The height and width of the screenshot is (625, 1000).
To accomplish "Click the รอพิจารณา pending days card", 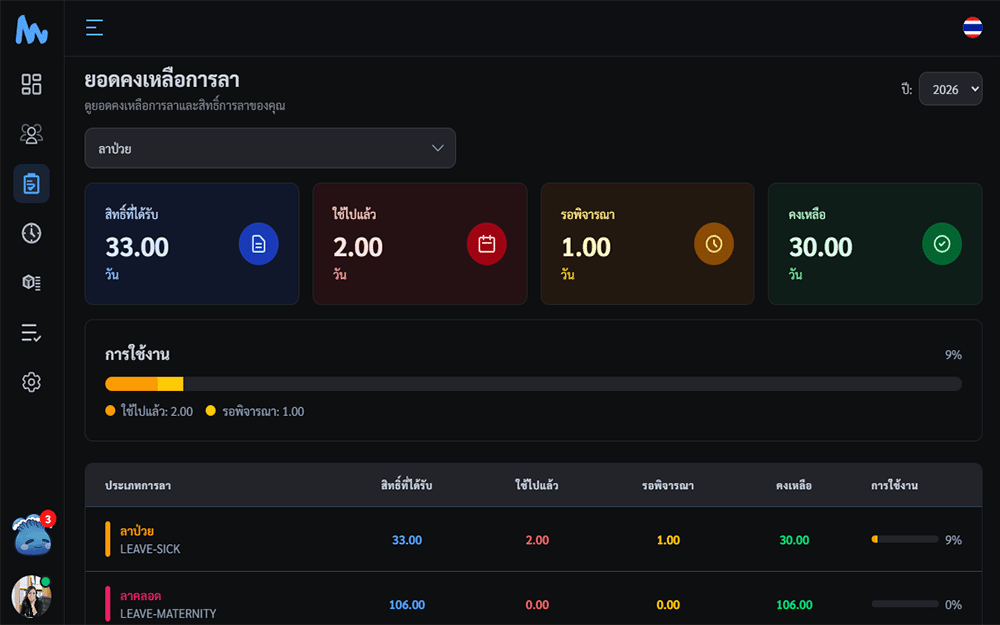I will point(647,243).
